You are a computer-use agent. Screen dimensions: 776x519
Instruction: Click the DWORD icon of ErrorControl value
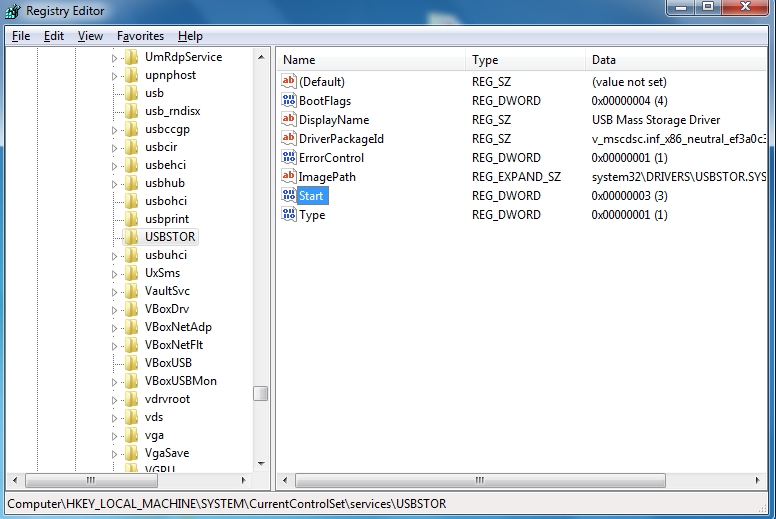[289, 157]
